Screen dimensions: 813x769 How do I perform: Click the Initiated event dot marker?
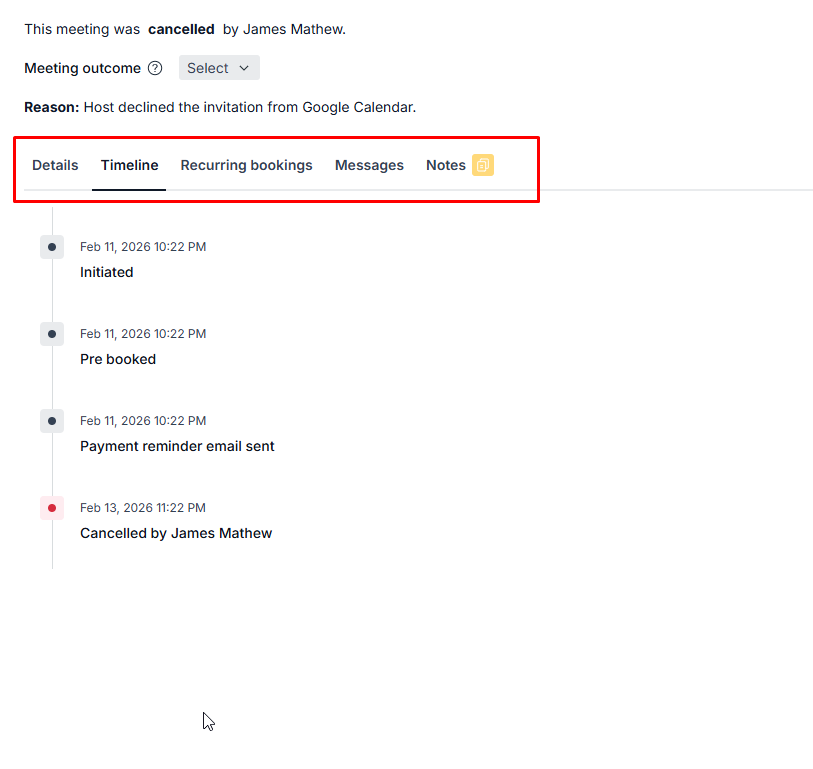(52, 247)
